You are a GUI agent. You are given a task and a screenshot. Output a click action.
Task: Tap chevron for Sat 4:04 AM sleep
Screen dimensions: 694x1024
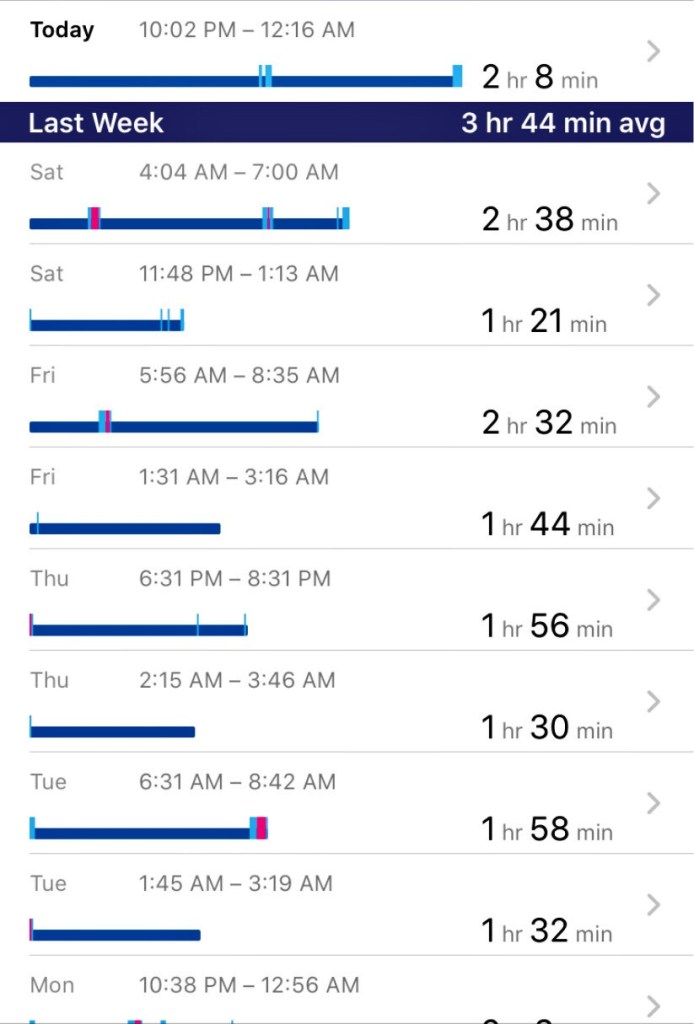[653, 193]
